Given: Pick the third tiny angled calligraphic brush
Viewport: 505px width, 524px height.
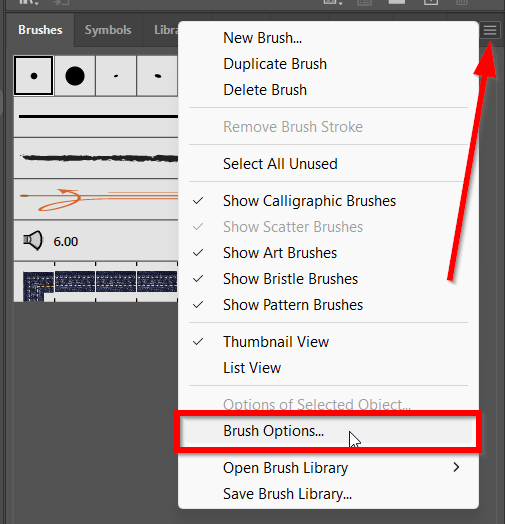Looking at the screenshot, I should (x=116, y=76).
